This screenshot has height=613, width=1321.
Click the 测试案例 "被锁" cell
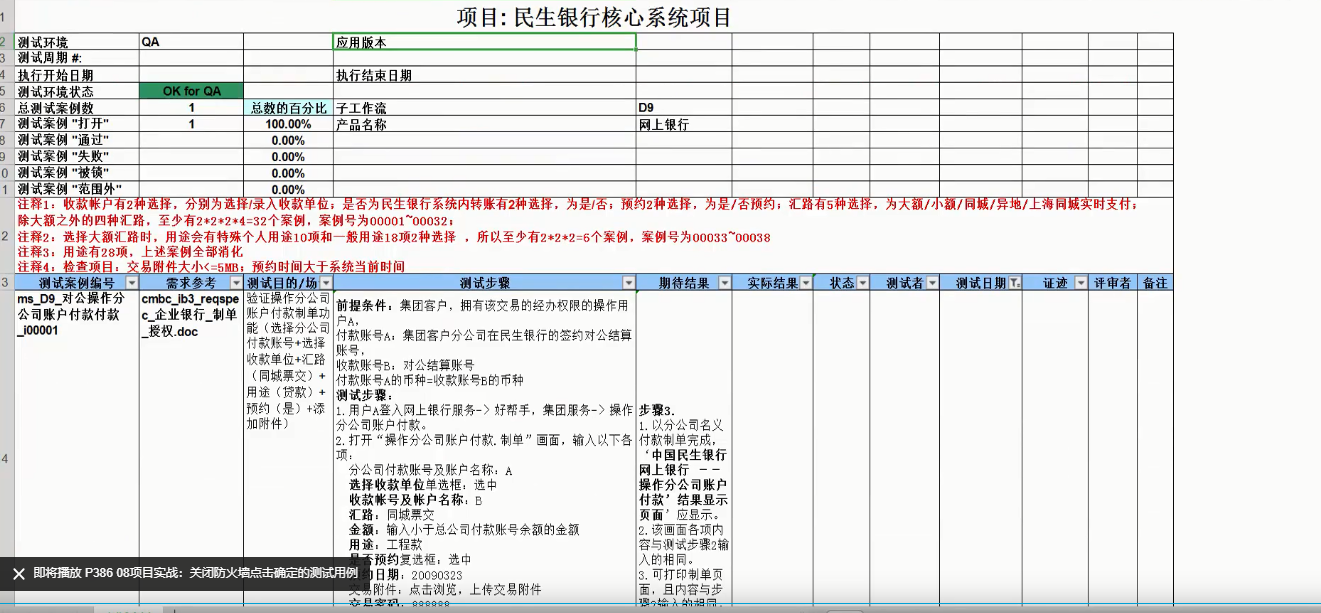(77, 173)
